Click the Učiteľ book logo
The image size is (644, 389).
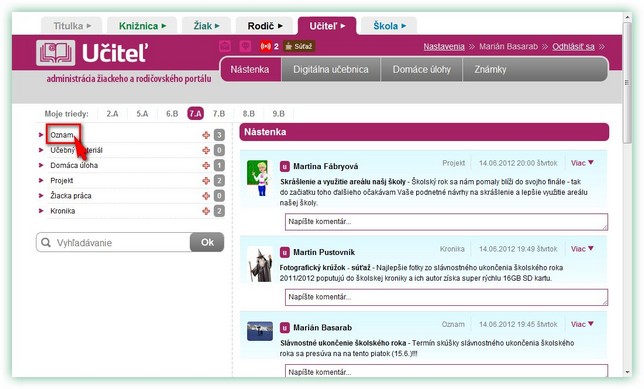55,53
